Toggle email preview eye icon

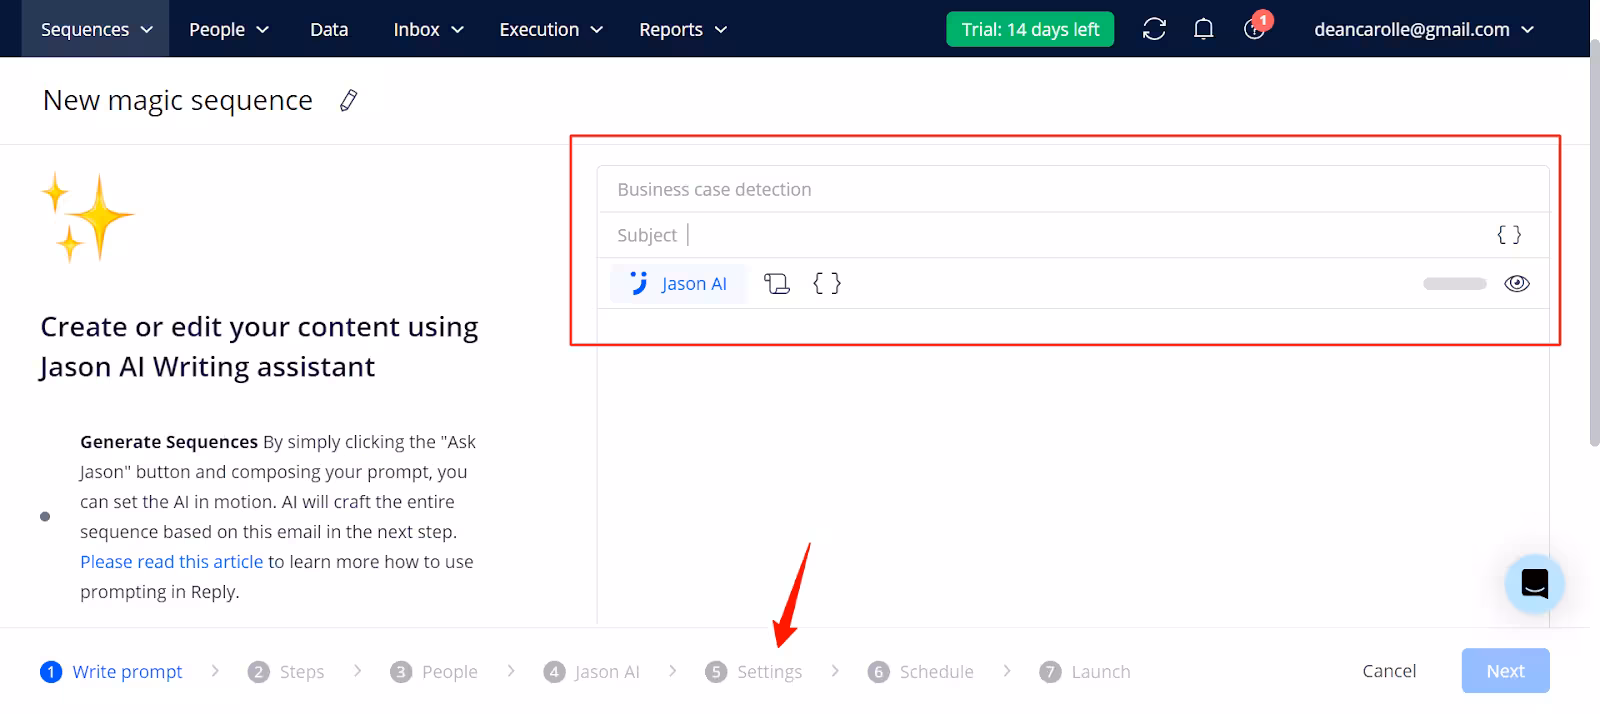[1516, 284]
